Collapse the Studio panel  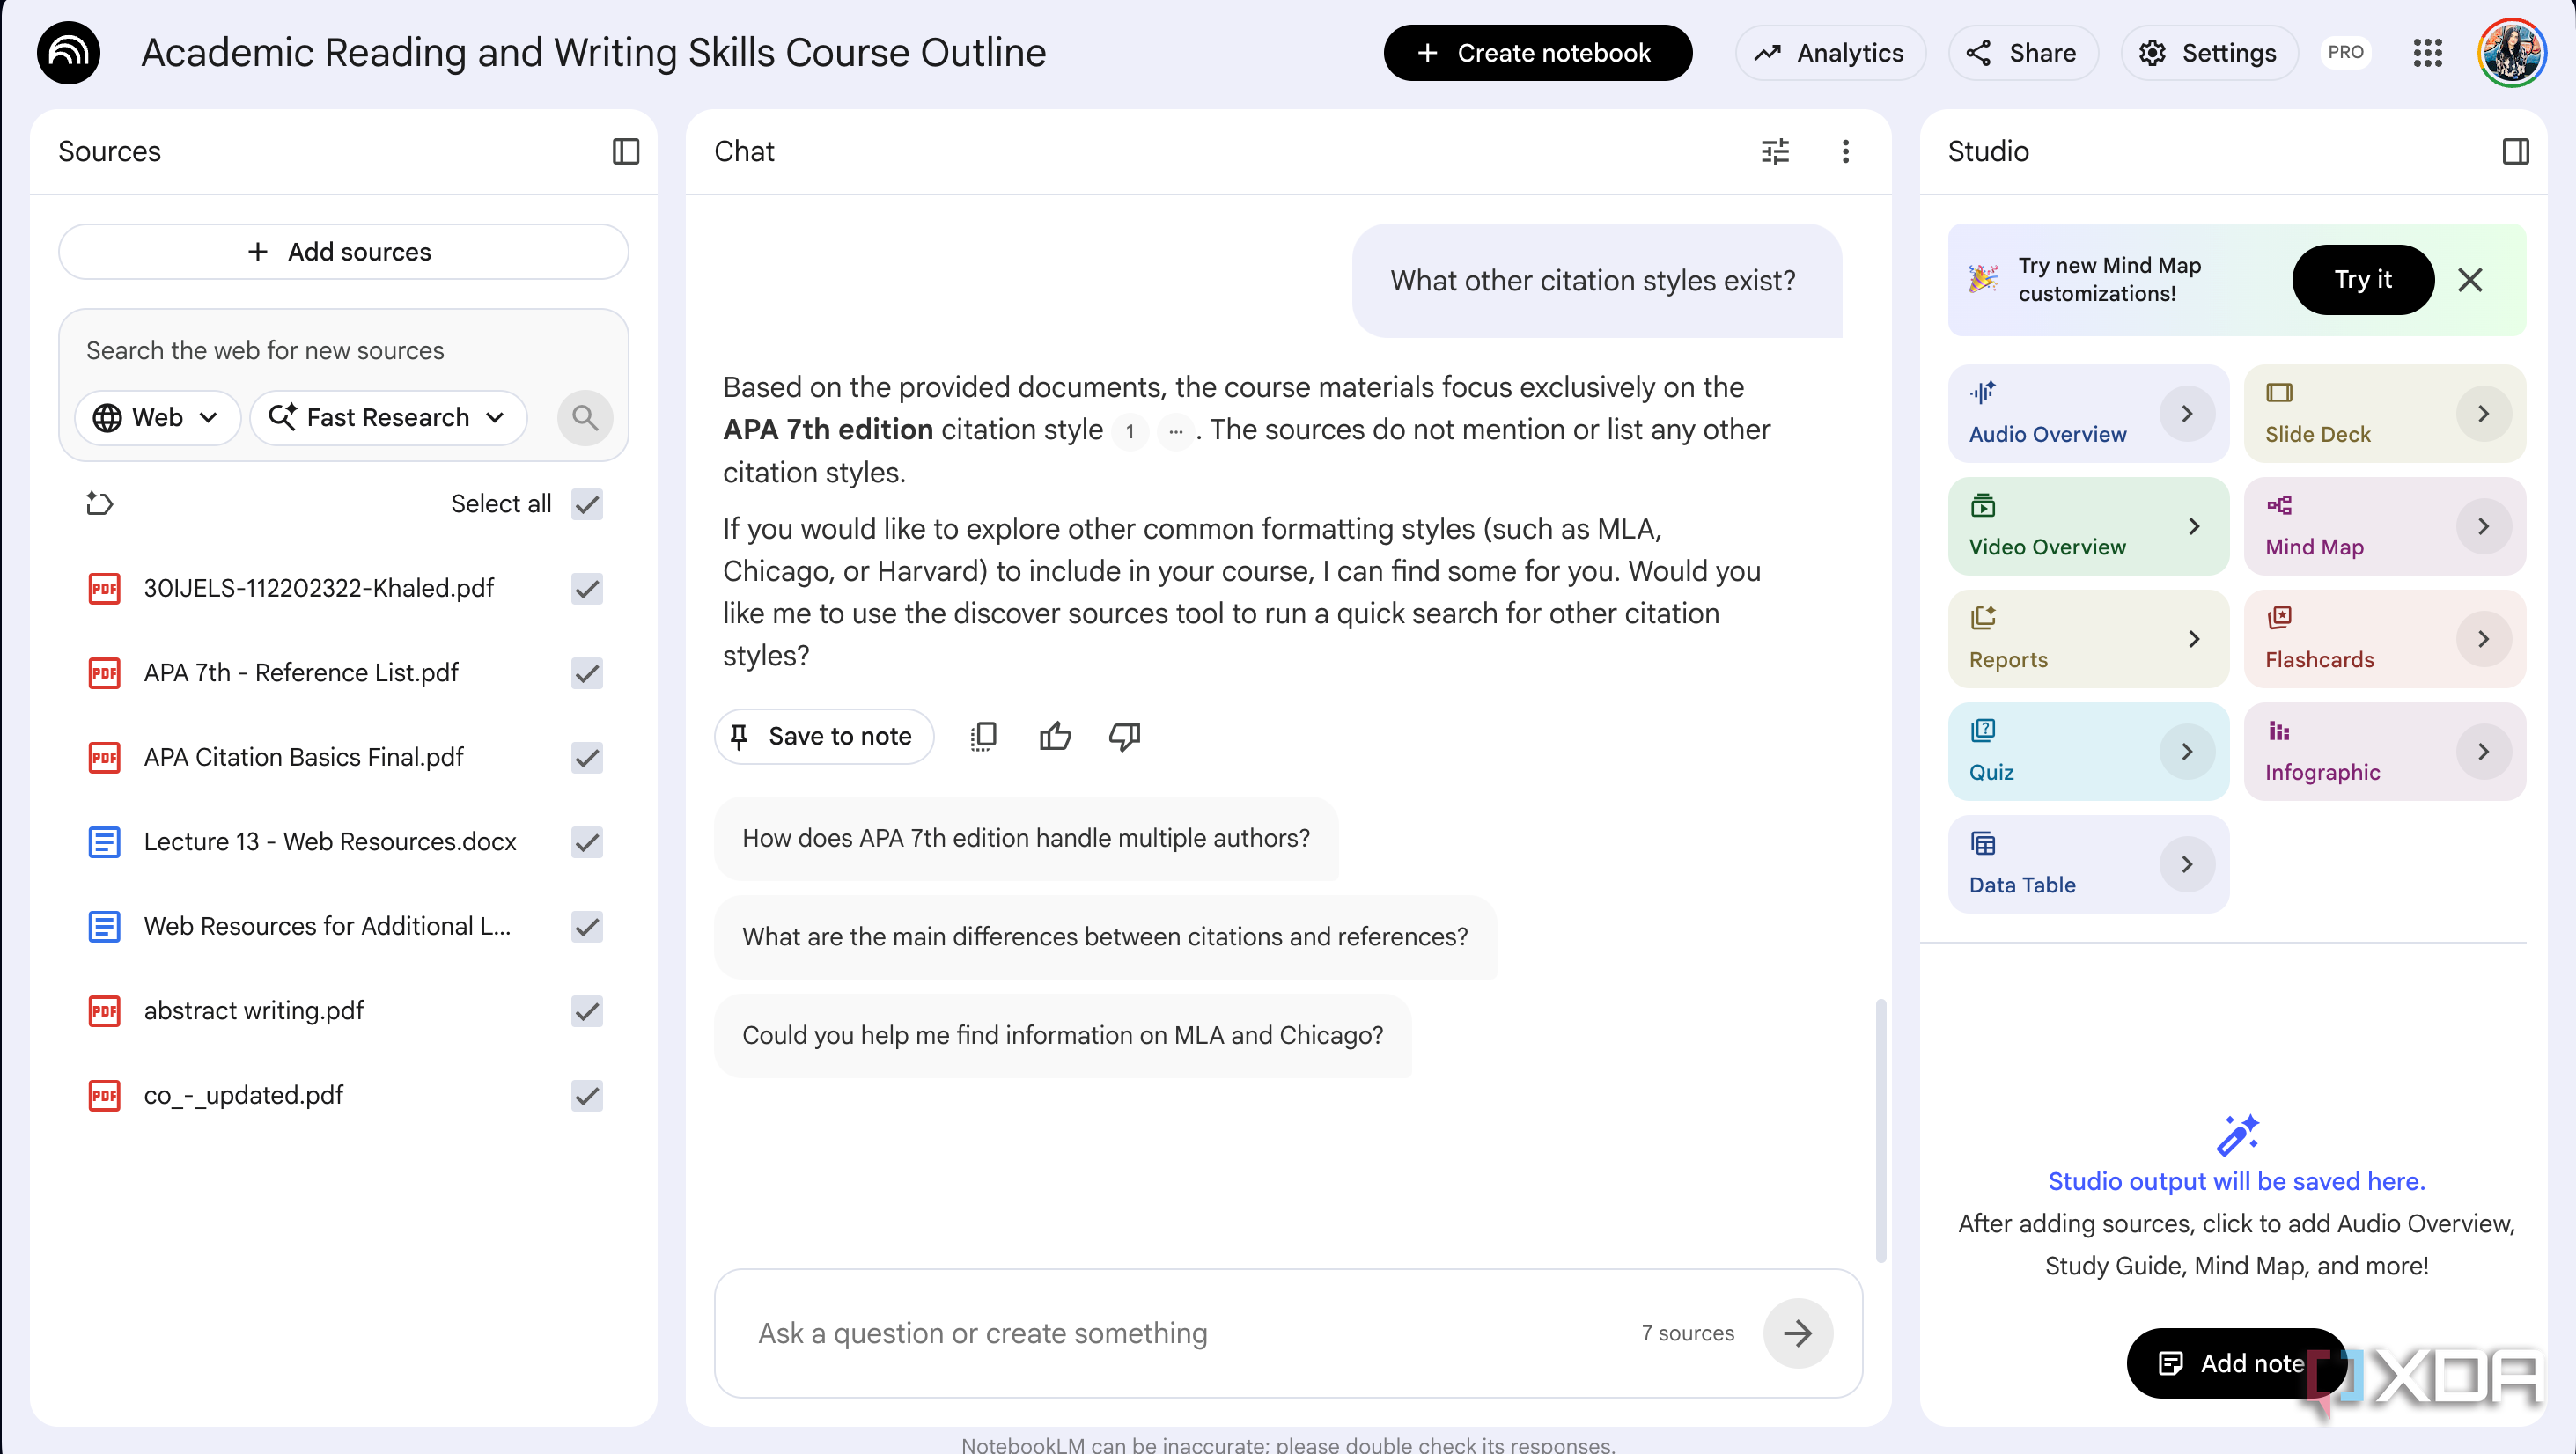coord(2515,151)
